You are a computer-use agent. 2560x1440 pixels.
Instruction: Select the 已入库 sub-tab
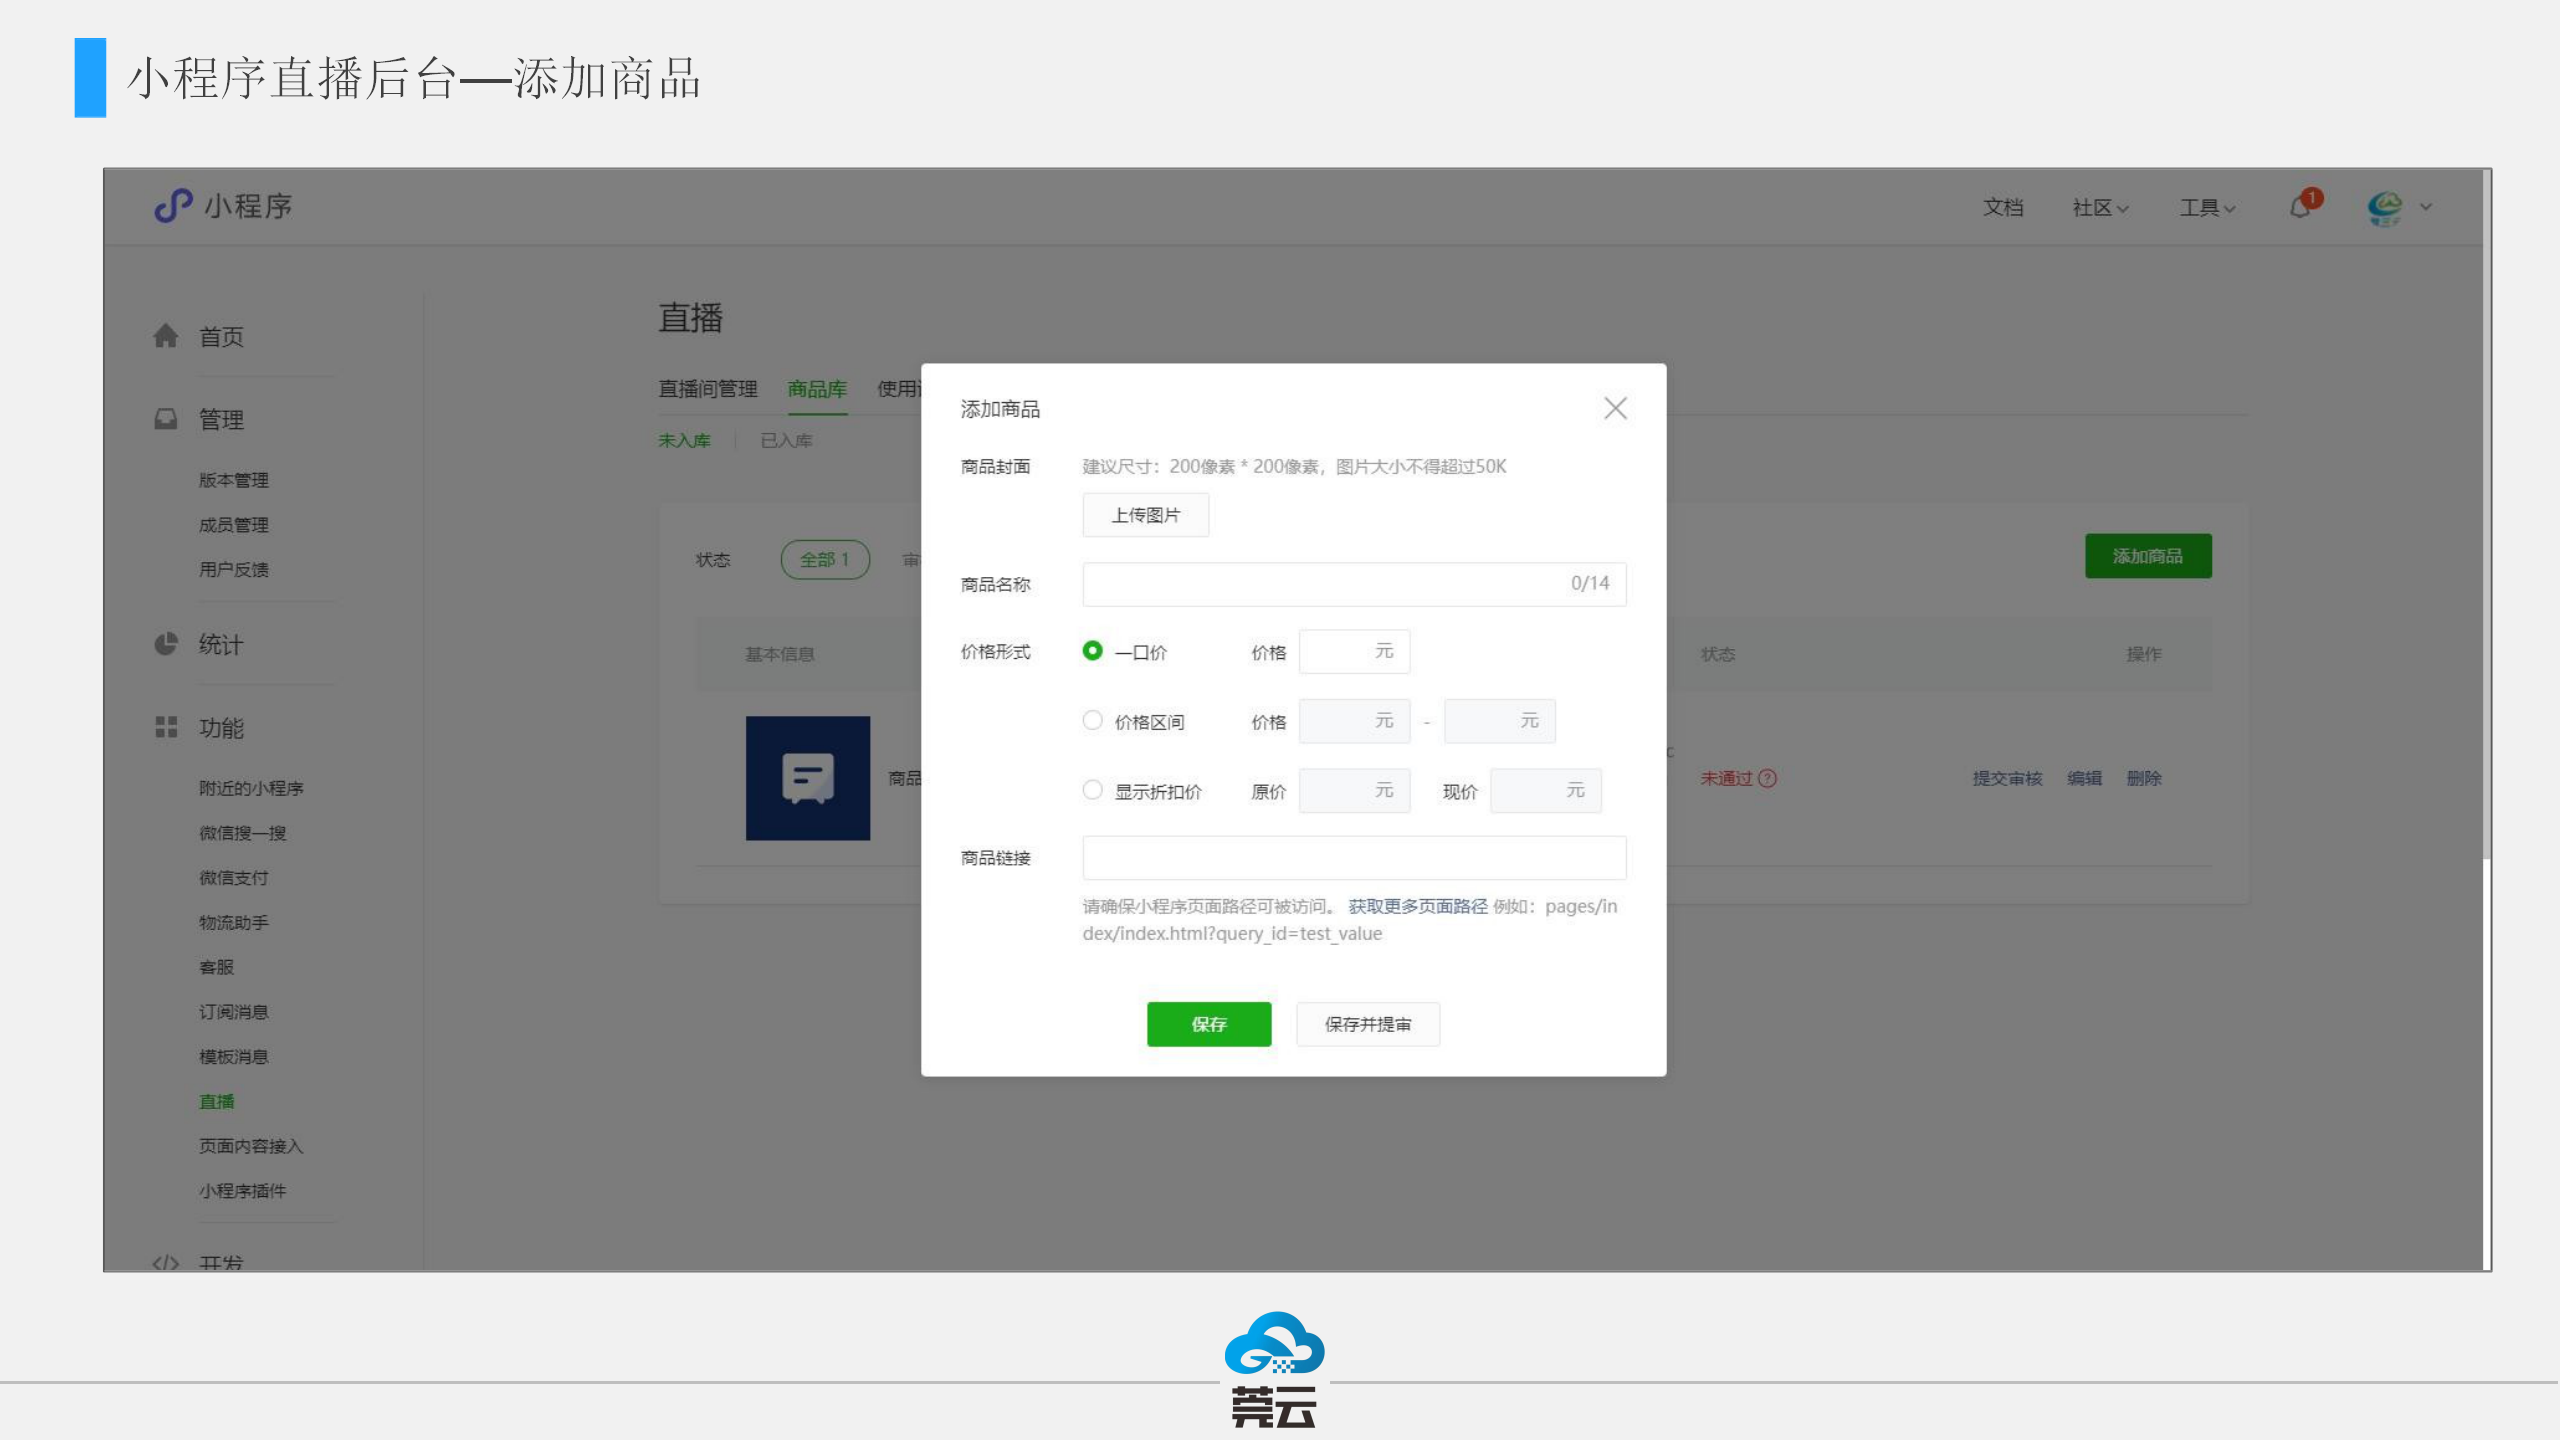(x=787, y=441)
